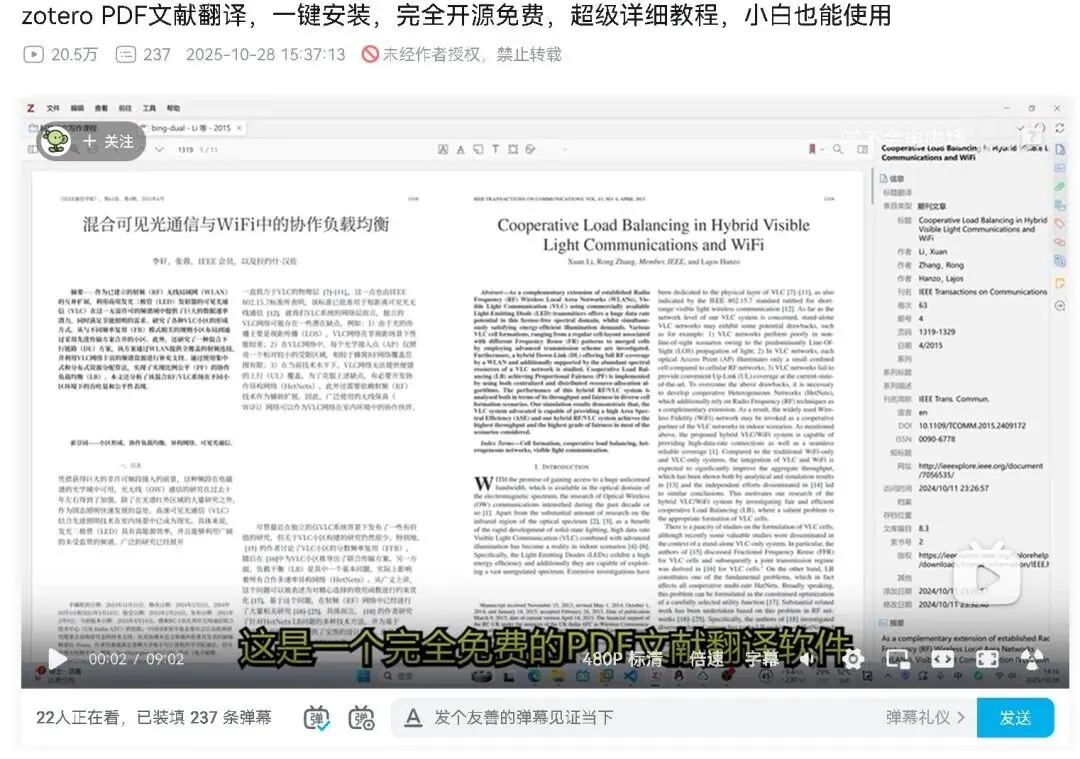Send danmaku with 发送 button
Viewport: 1080px width, 759px height.
(x=1015, y=718)
